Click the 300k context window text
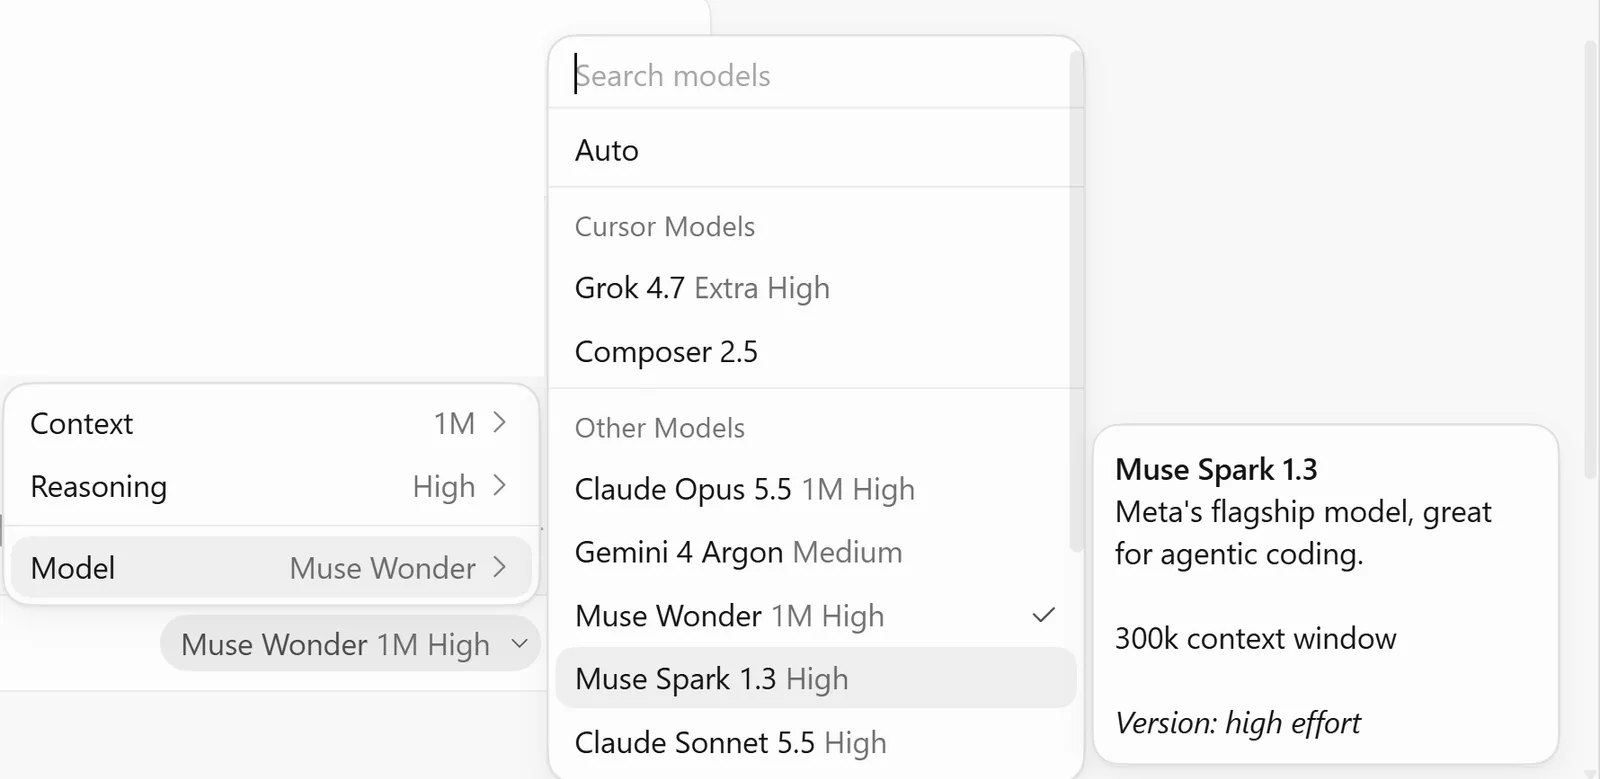The height and width of the screenshot is (779, 1600). click(x=1255, y=638)
